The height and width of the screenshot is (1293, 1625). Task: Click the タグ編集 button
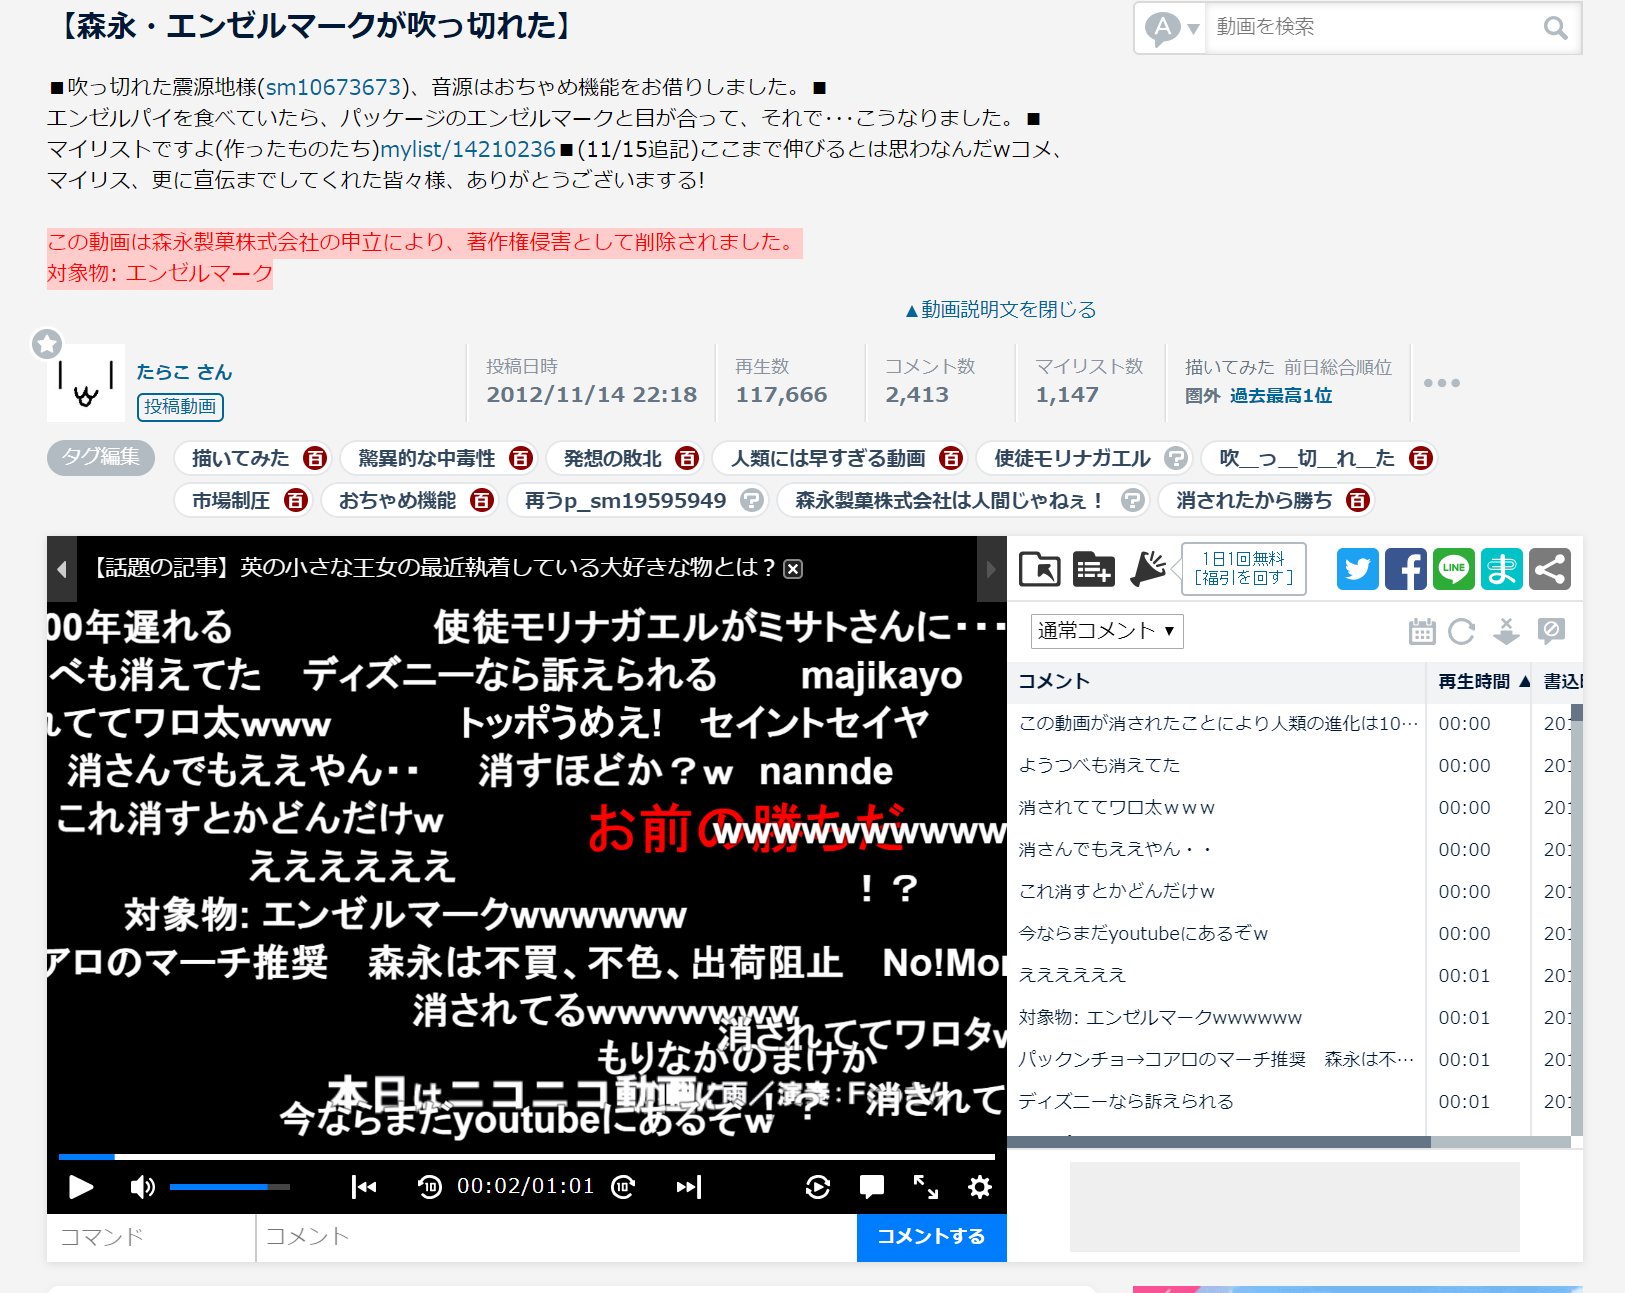[x=100, y=457]
